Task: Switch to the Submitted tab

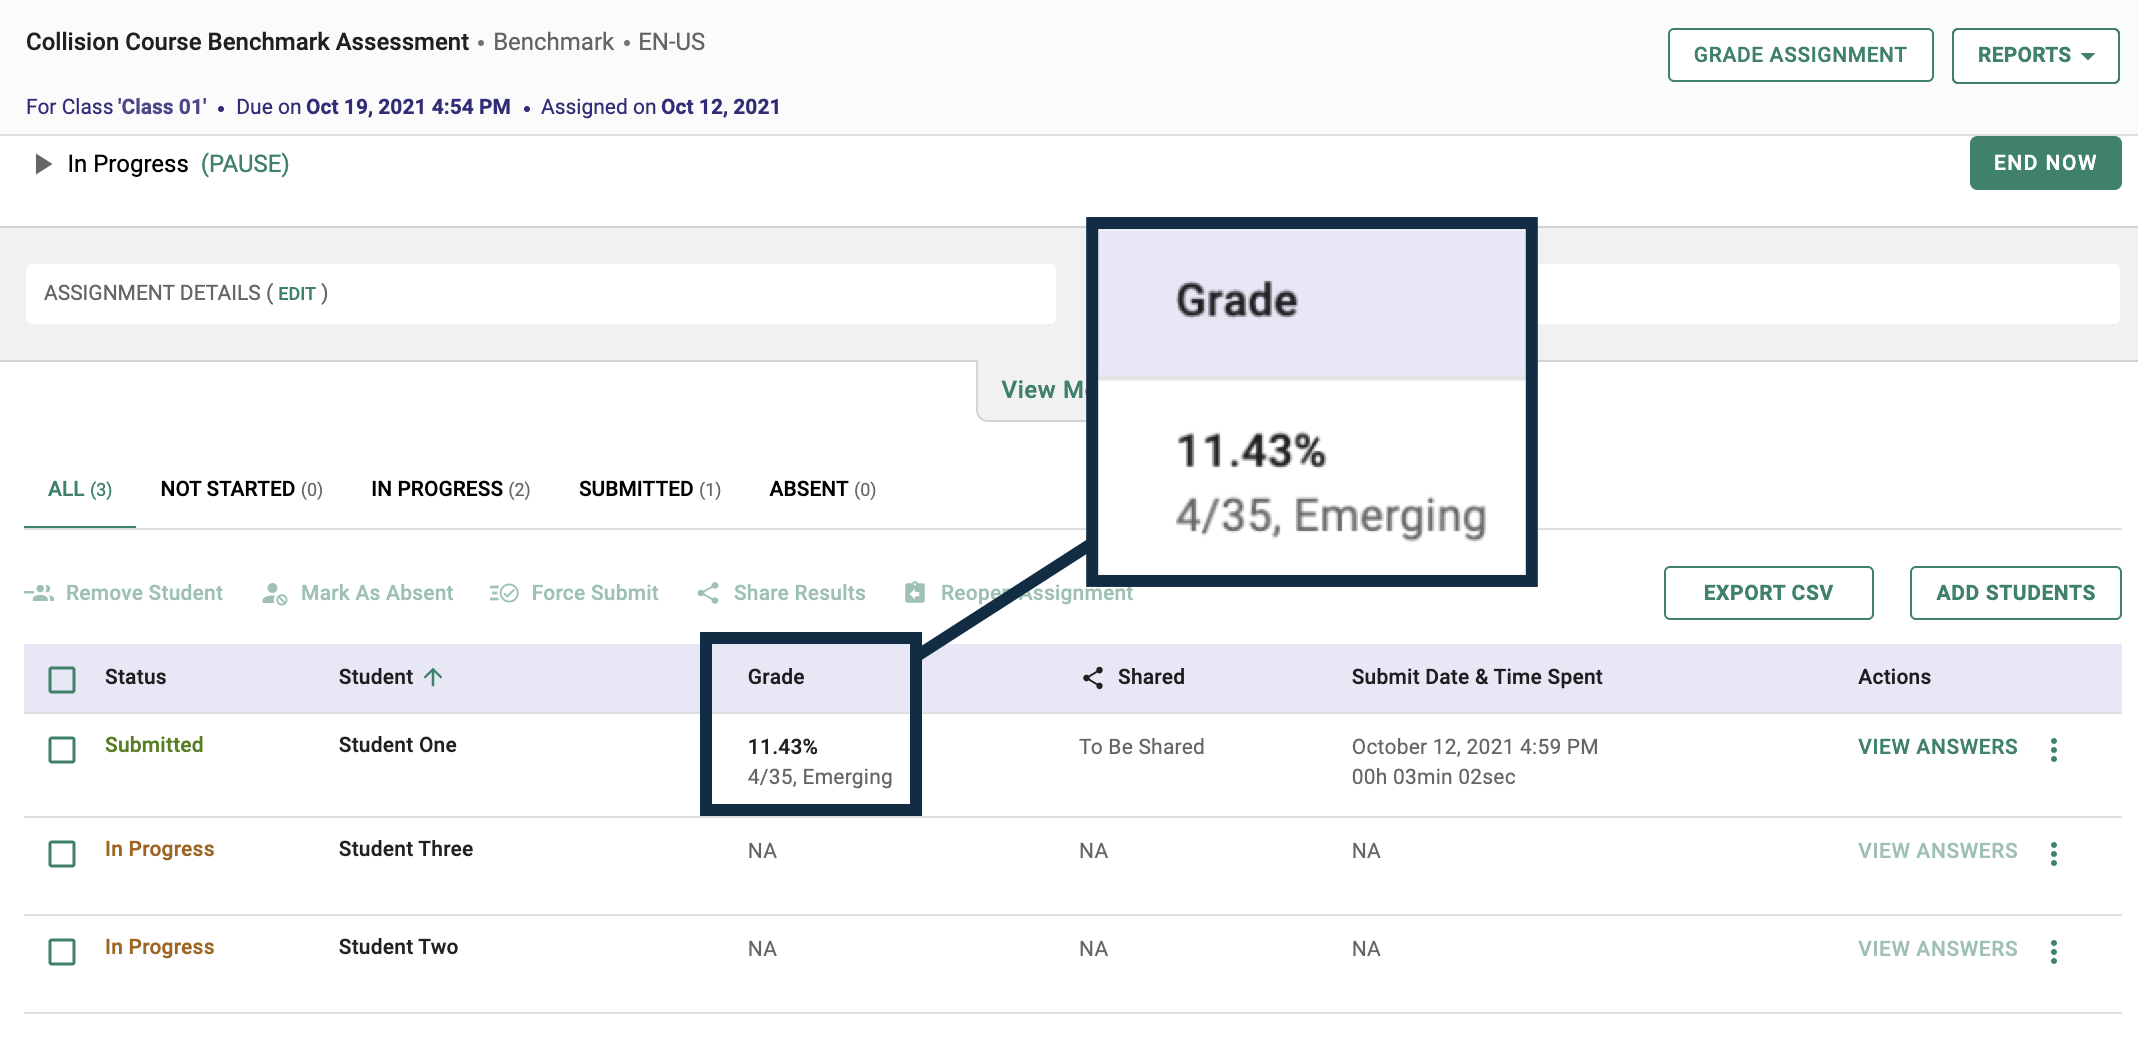Action: 649,489
